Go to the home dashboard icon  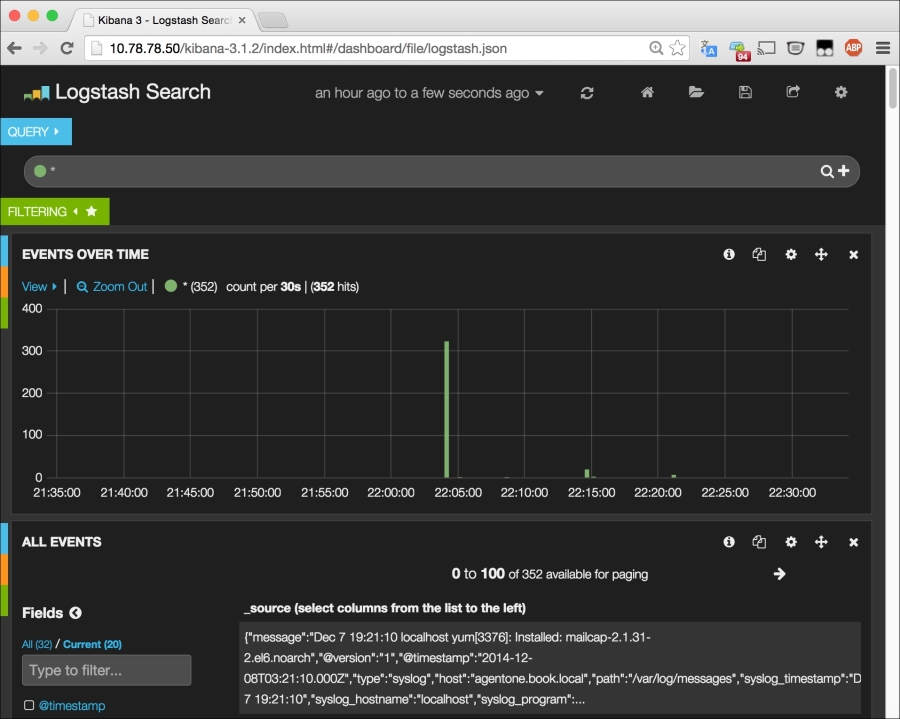(647, 92)
